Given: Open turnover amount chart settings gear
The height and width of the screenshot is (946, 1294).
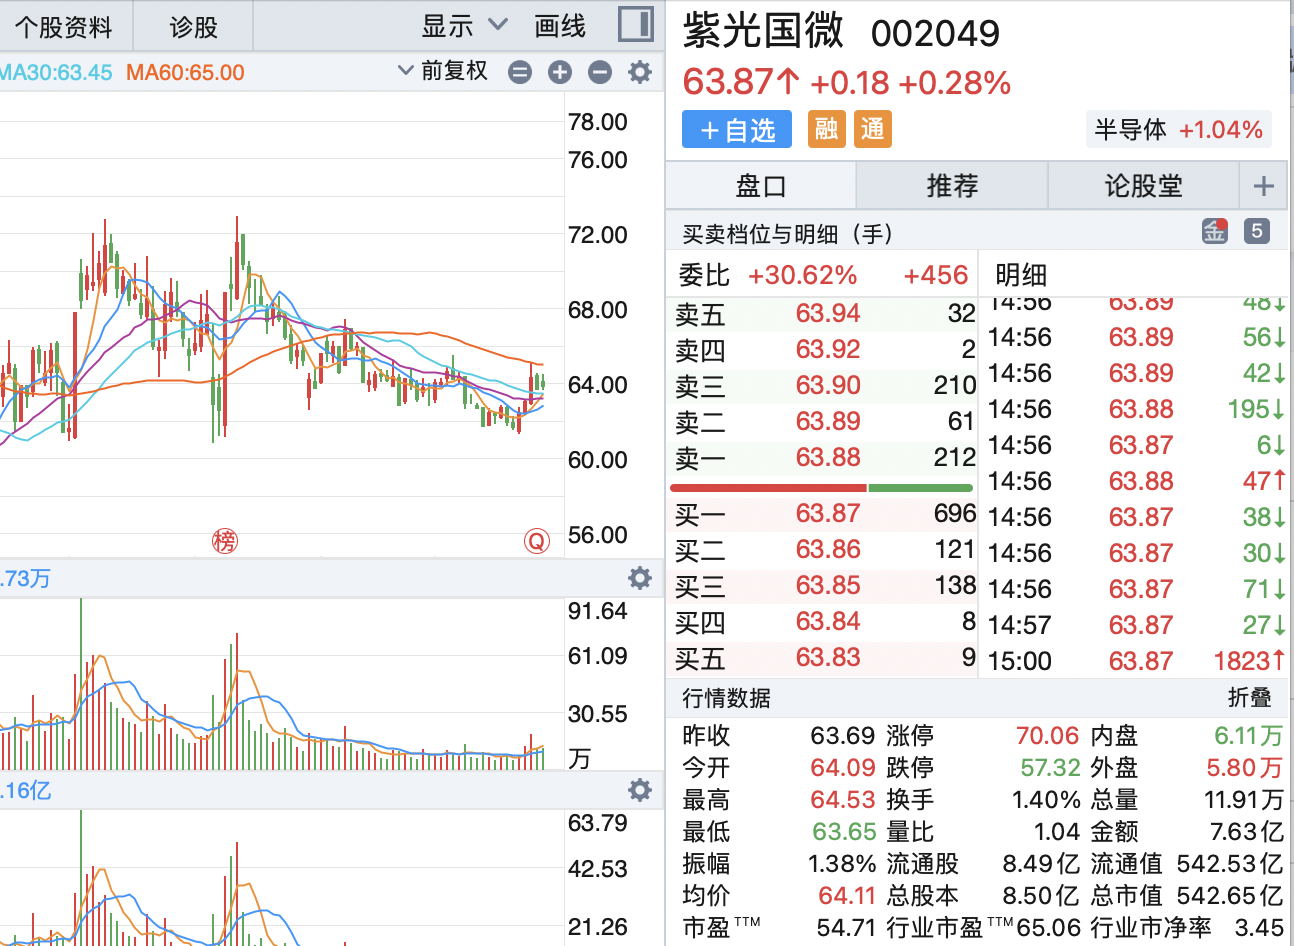Looking at the screenshot, I should pyautogui.click(x=640, y=790).
